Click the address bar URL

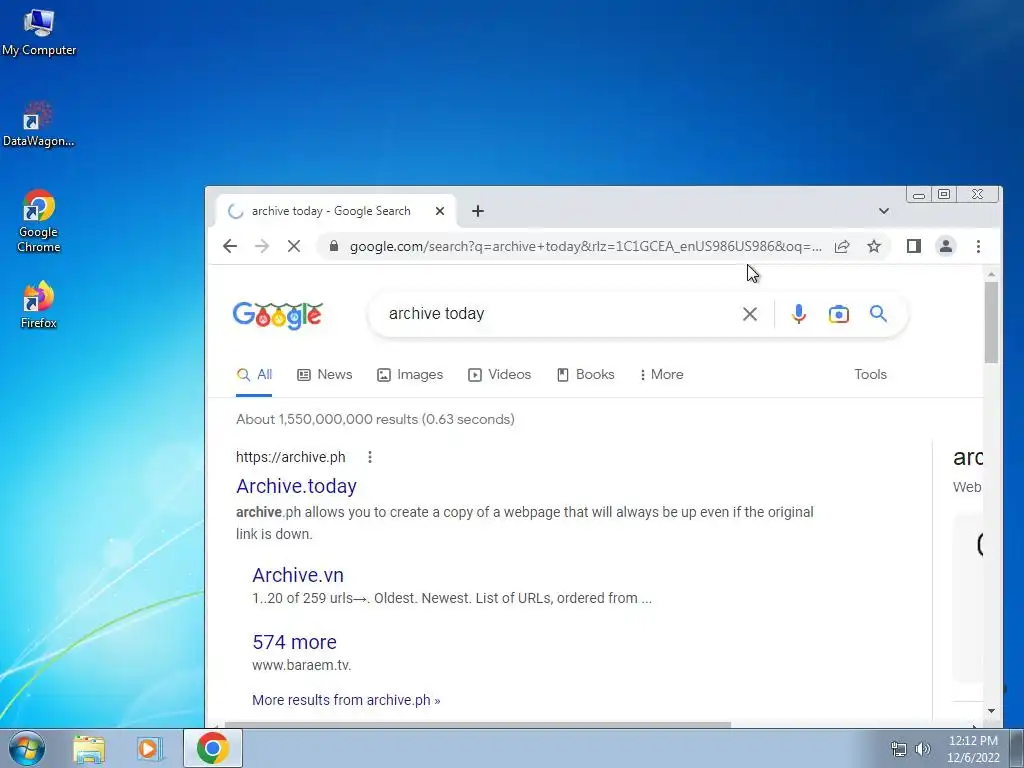pos(586,246)
